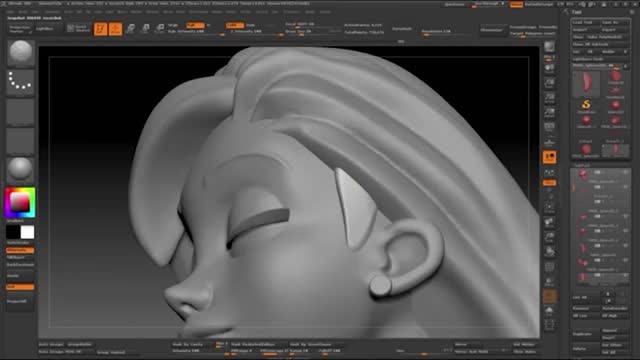
Task: Select the Move transform icon in top shelf
Action: (131, 29)
